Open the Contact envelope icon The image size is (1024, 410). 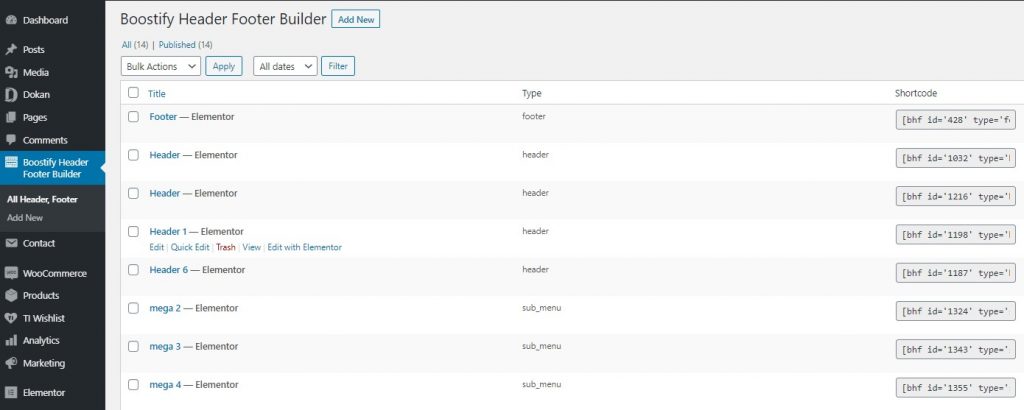click(x=10, y=243)
